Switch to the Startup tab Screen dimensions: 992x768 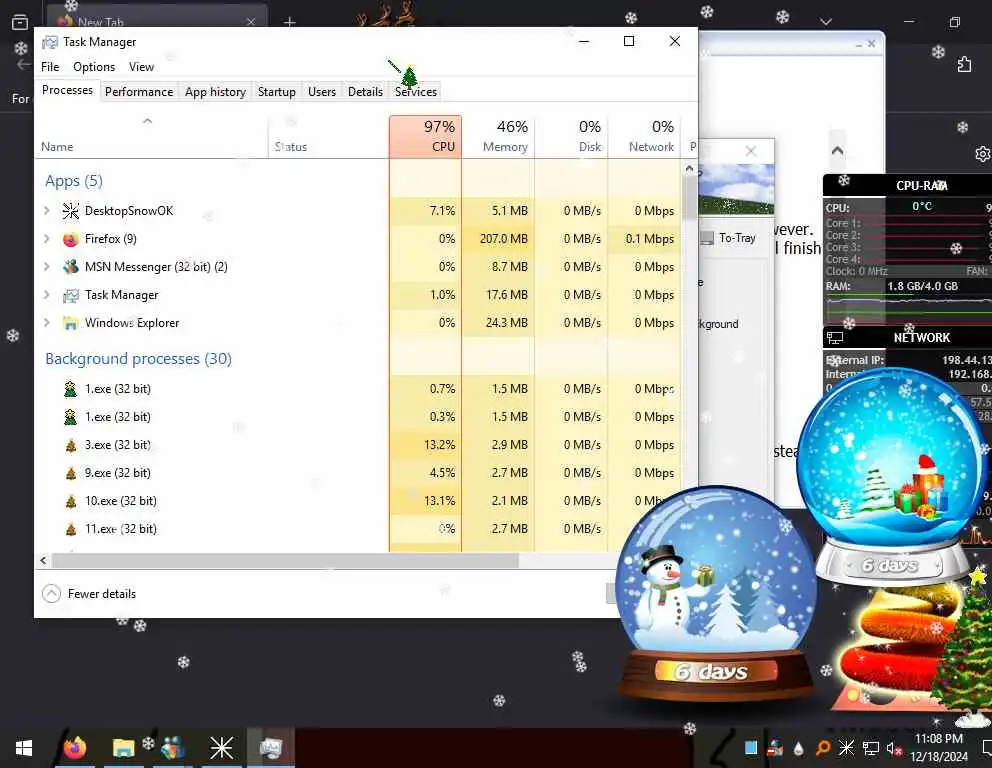(x=276, y=92)
